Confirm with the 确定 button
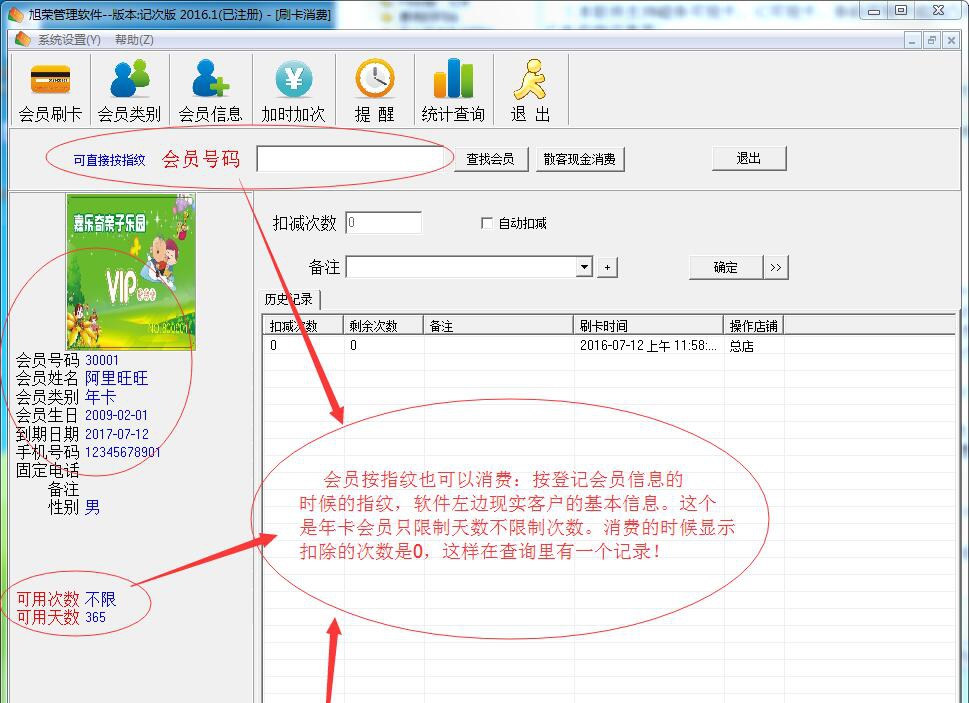This screenshot has height=703, width=969. click(724, 267)
